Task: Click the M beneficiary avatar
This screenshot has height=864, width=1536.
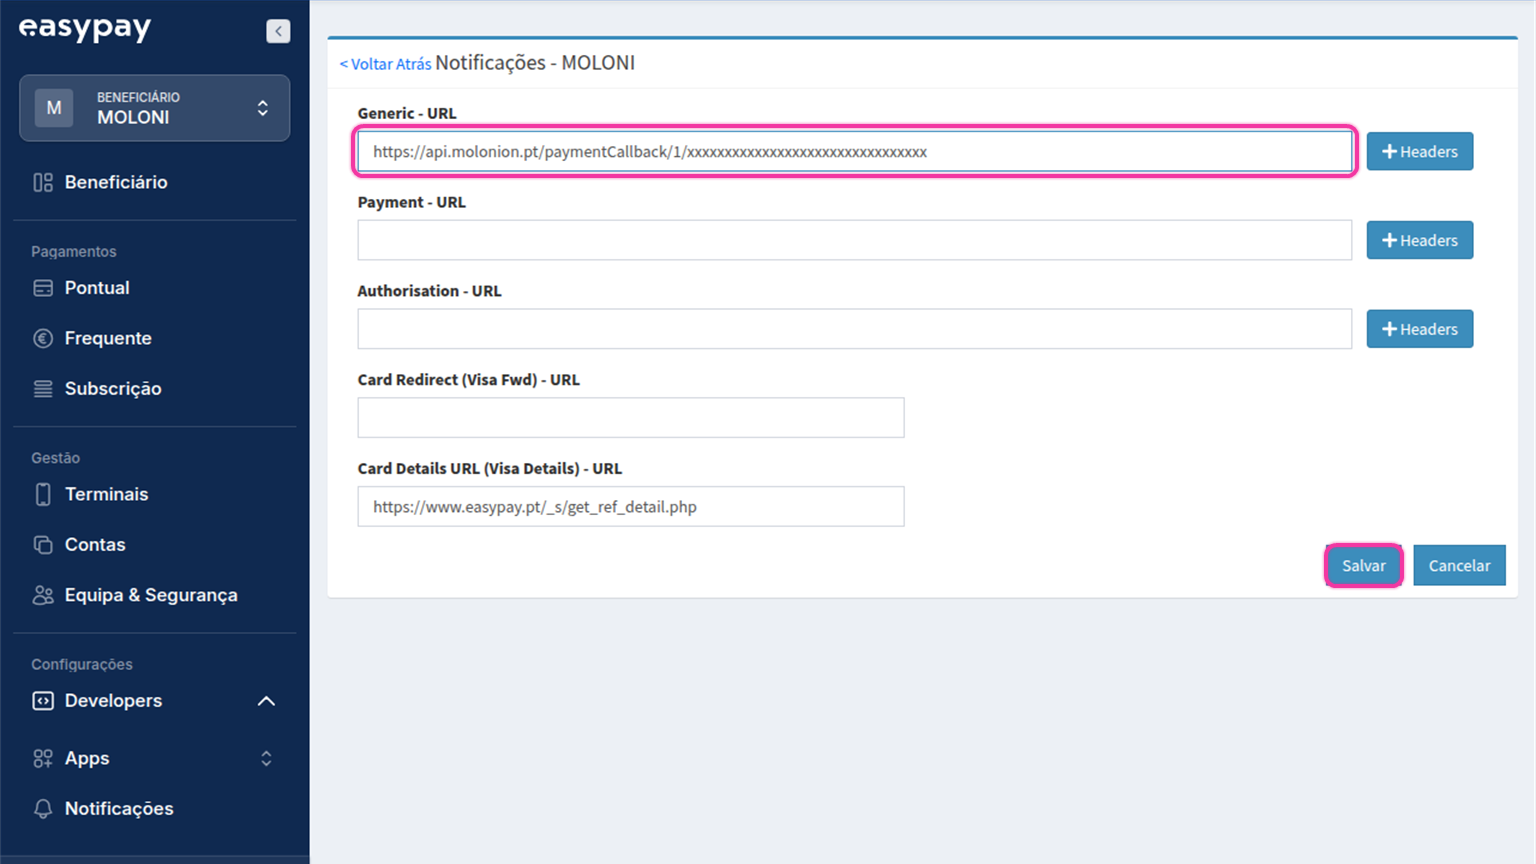Action: tap(54, 107)
